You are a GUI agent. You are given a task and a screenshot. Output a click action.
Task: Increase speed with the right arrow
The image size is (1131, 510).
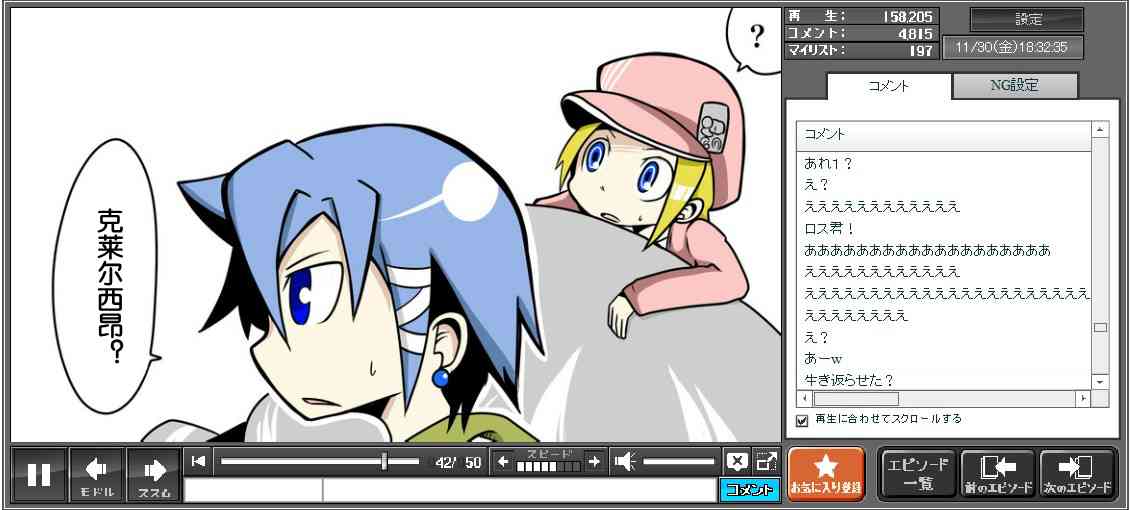(594, 461)
